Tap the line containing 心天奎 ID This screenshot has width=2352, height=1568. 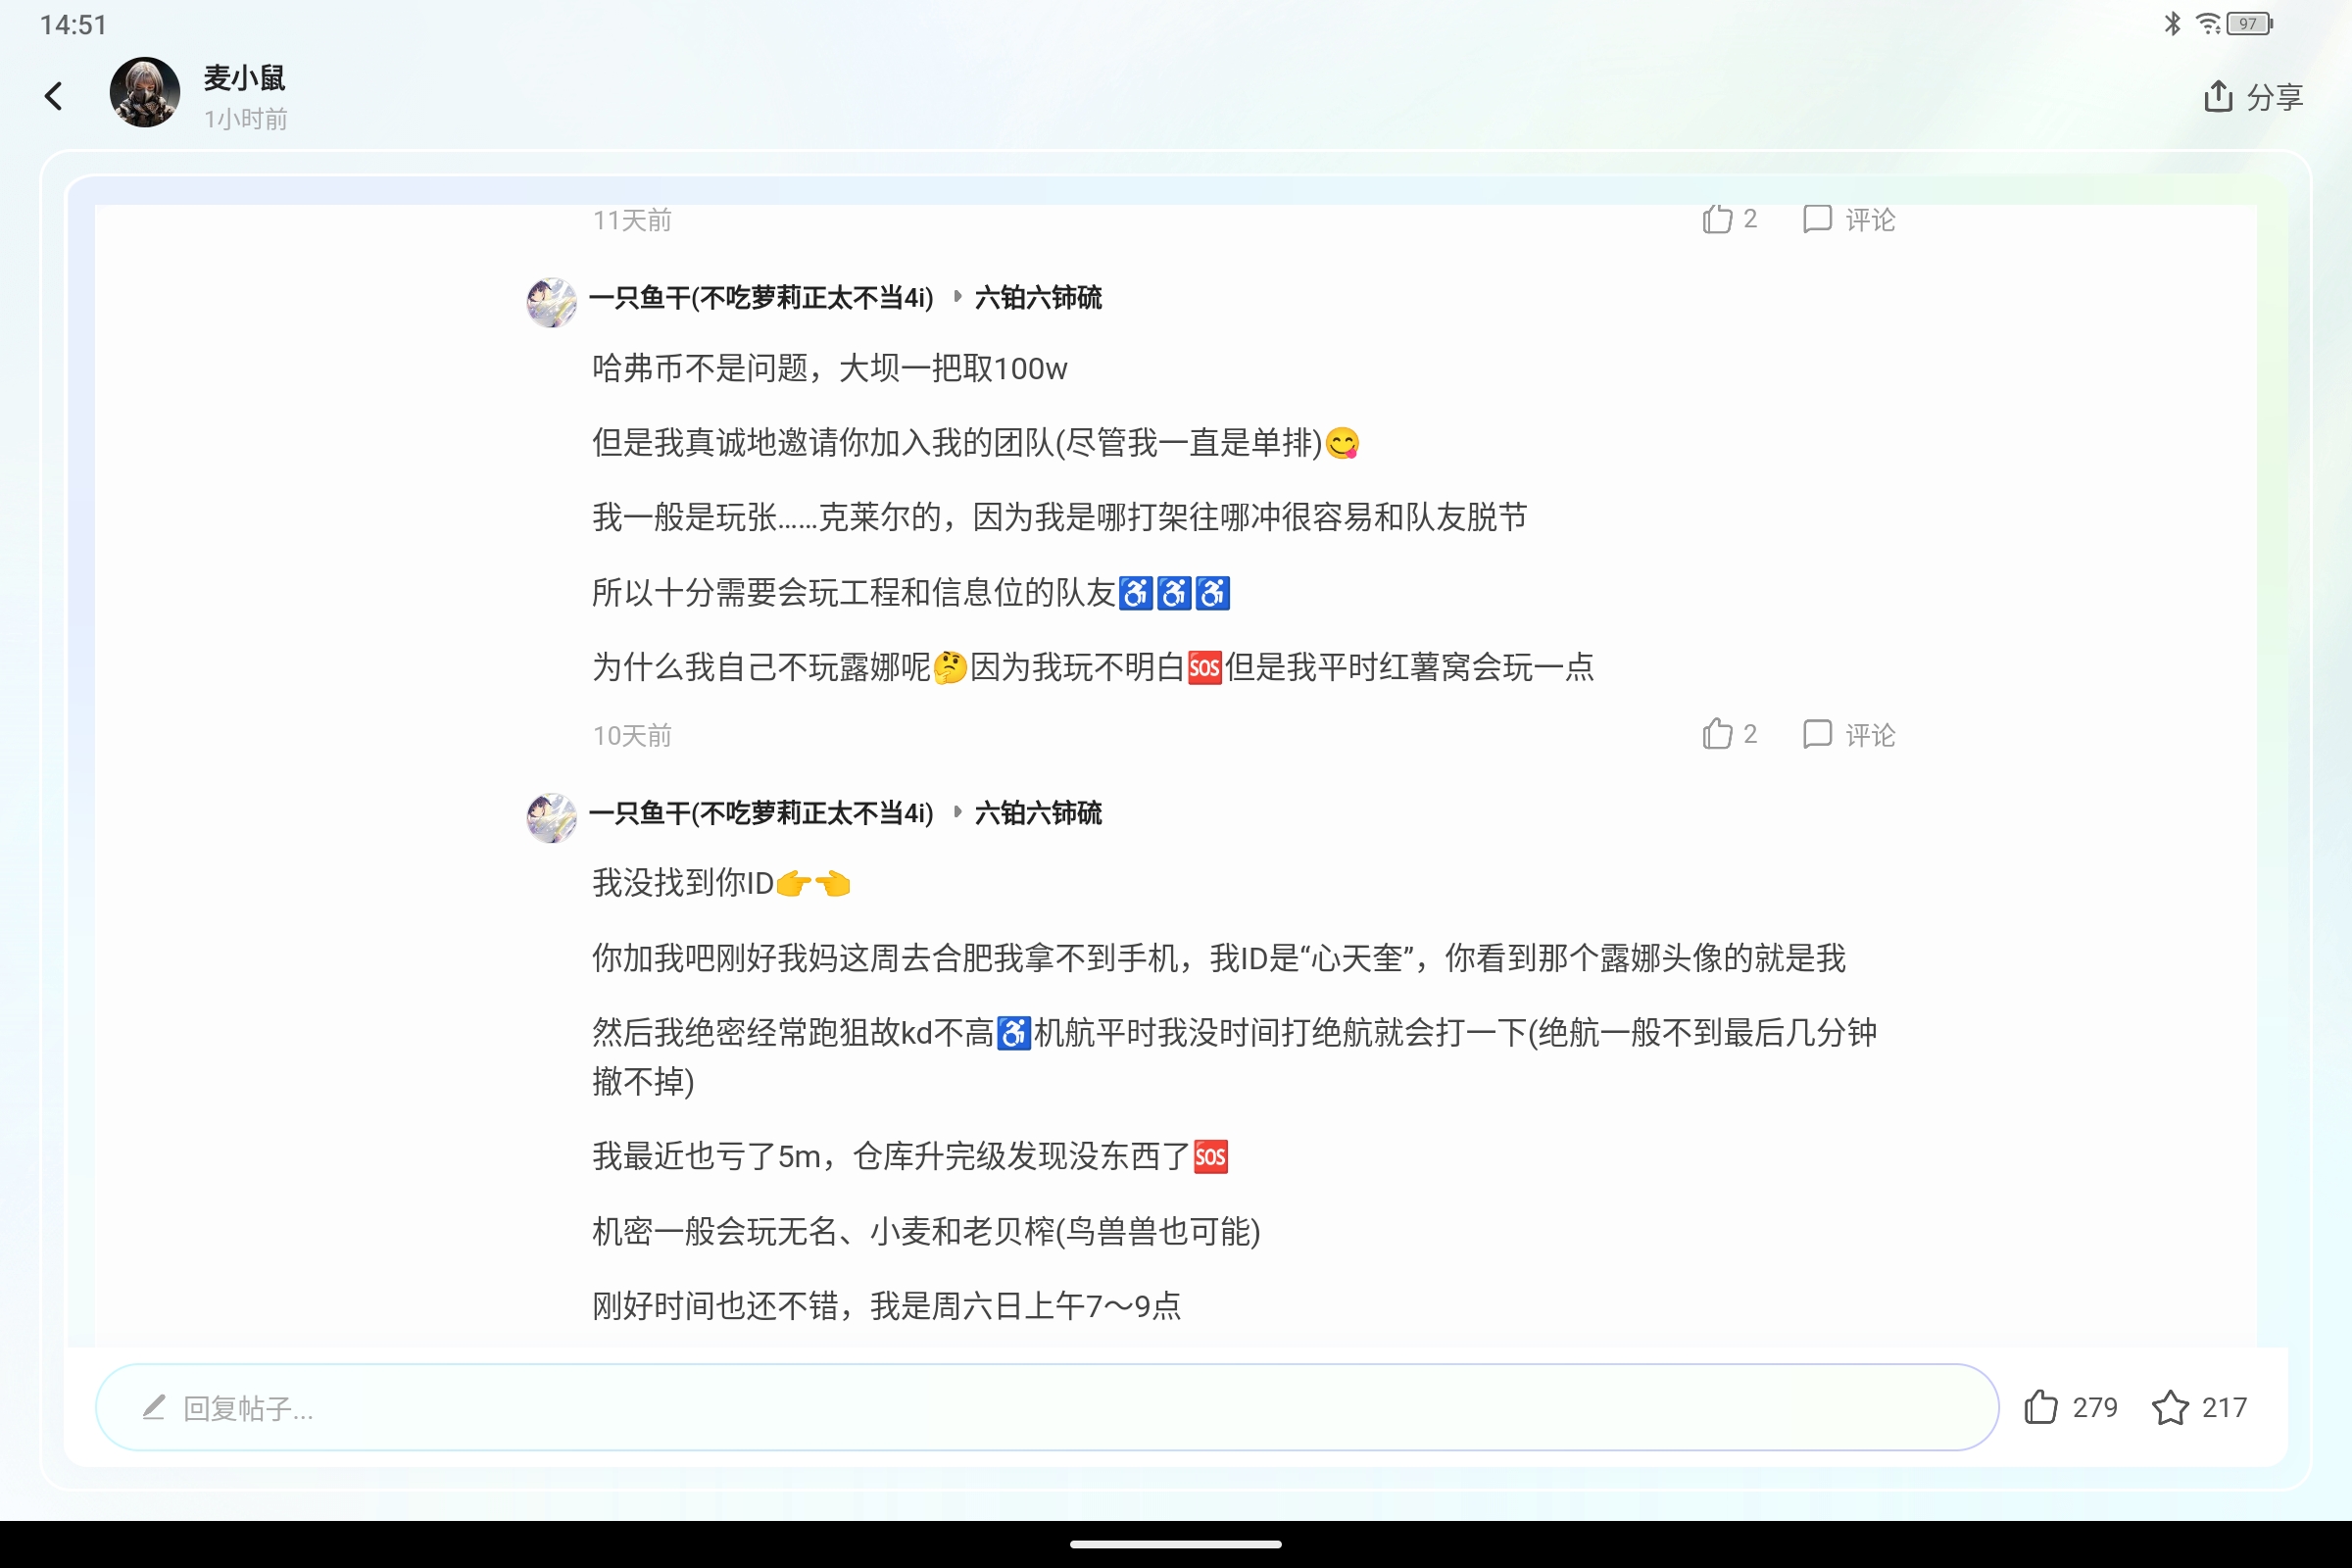pos(1219,958)
